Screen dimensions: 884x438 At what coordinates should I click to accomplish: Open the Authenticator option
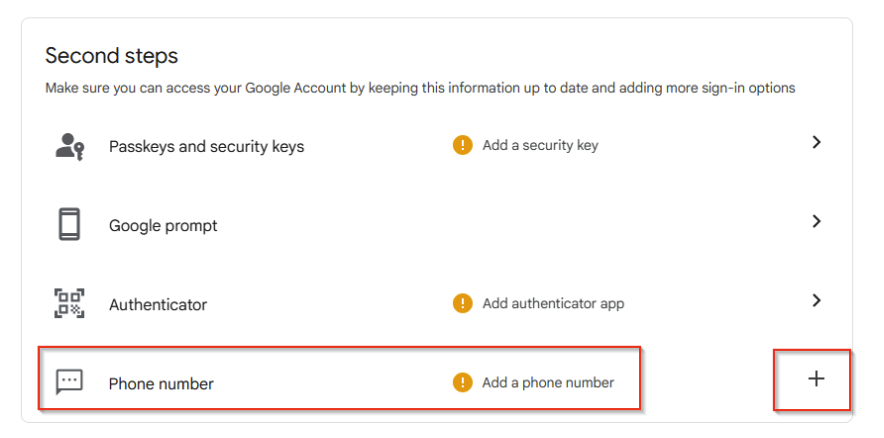tap(158, 305)
